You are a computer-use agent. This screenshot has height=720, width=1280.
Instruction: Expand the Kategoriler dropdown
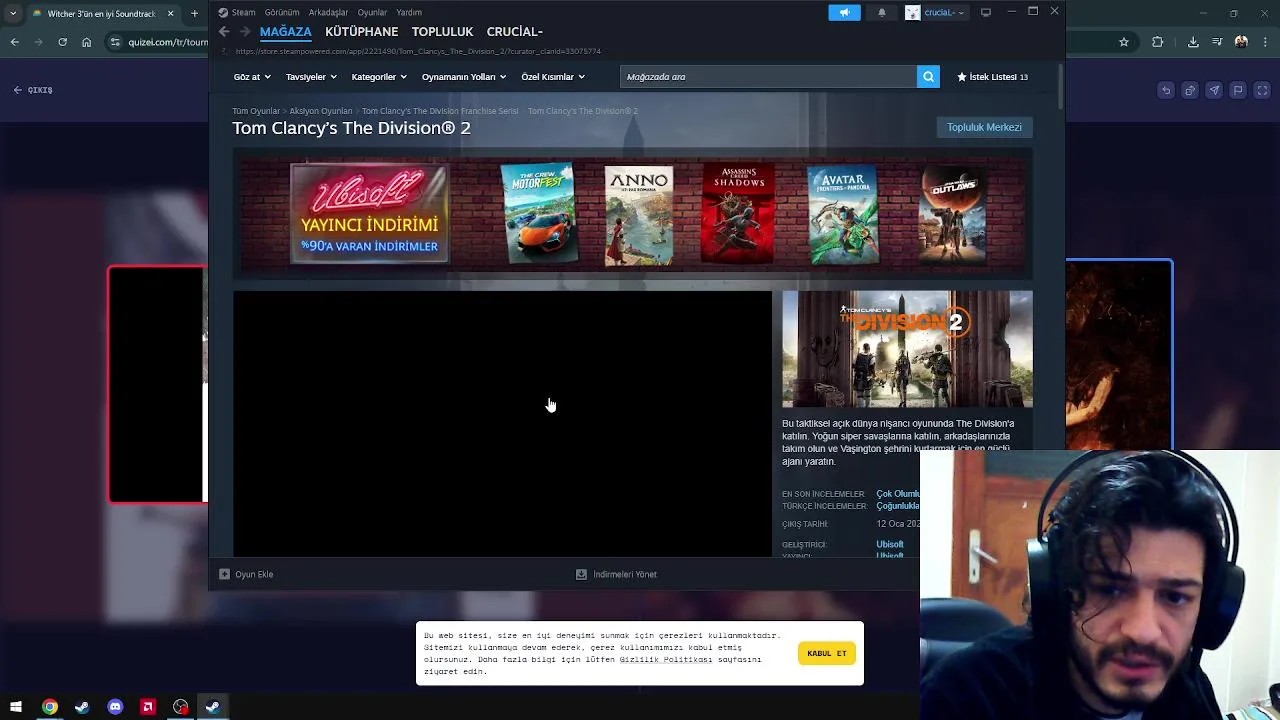click(x=379, y=77)
